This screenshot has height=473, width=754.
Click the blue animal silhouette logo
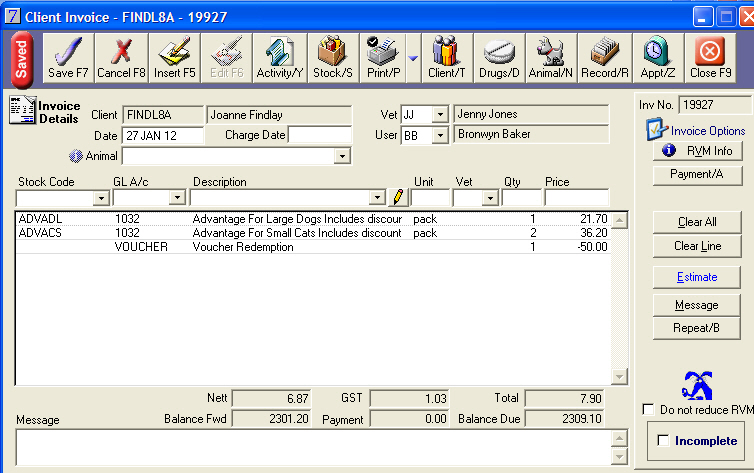coord(697,386)
